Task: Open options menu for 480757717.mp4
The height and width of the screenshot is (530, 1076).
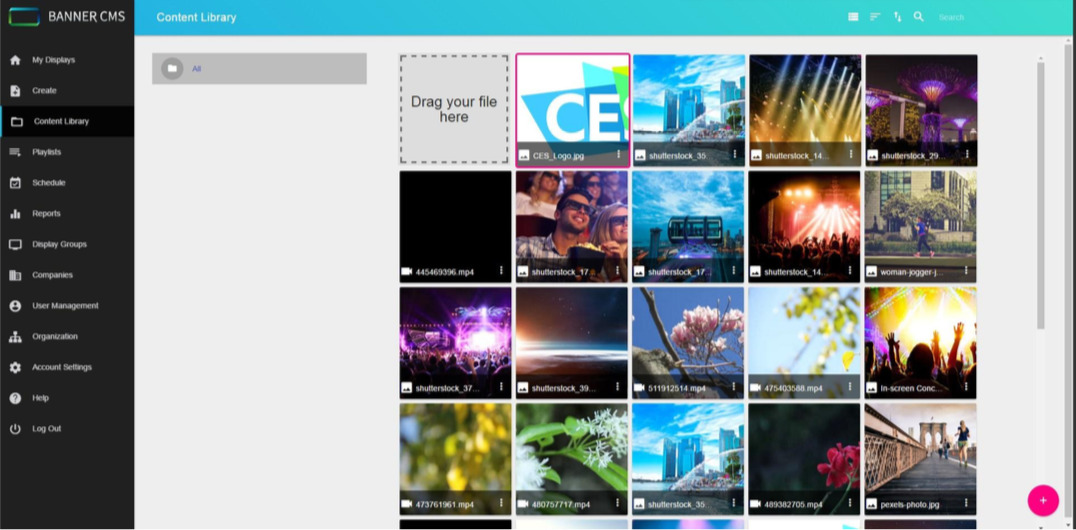Action: 618,503
